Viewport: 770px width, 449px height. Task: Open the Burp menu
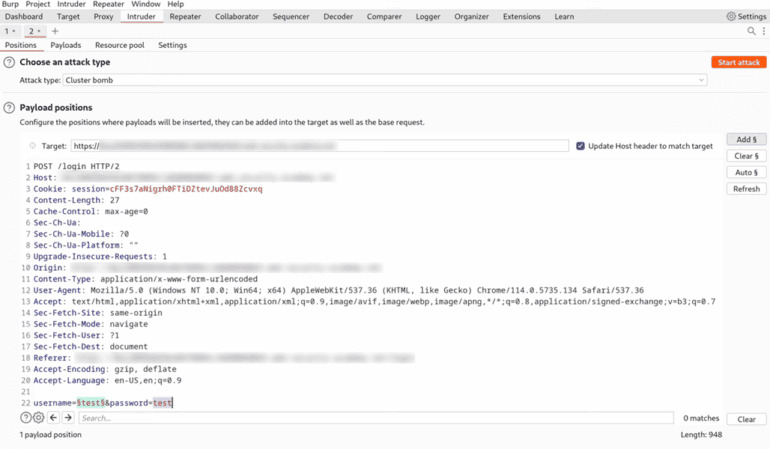coord(10,4)
